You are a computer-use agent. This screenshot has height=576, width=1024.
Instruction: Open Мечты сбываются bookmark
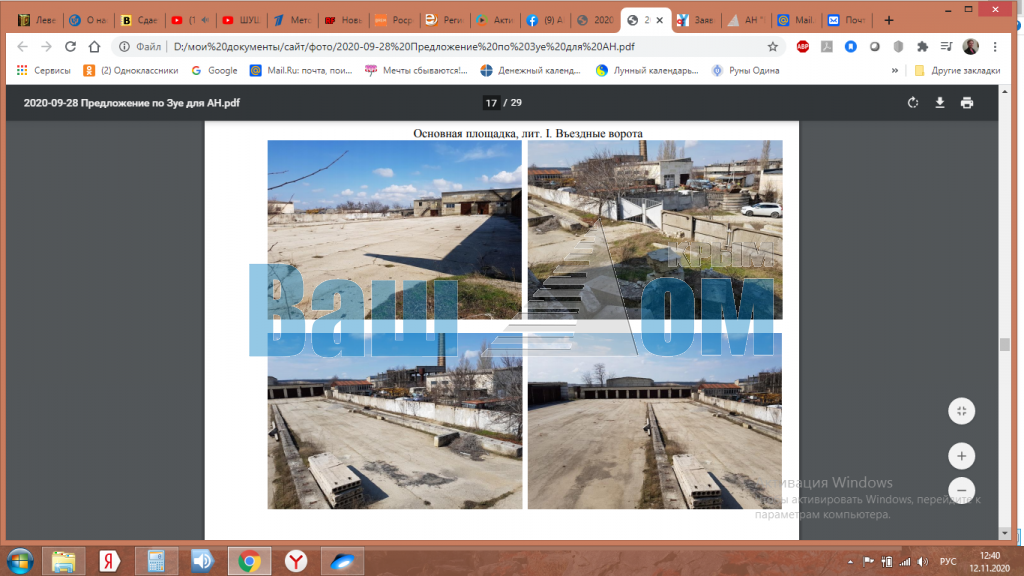pos(416,71)
